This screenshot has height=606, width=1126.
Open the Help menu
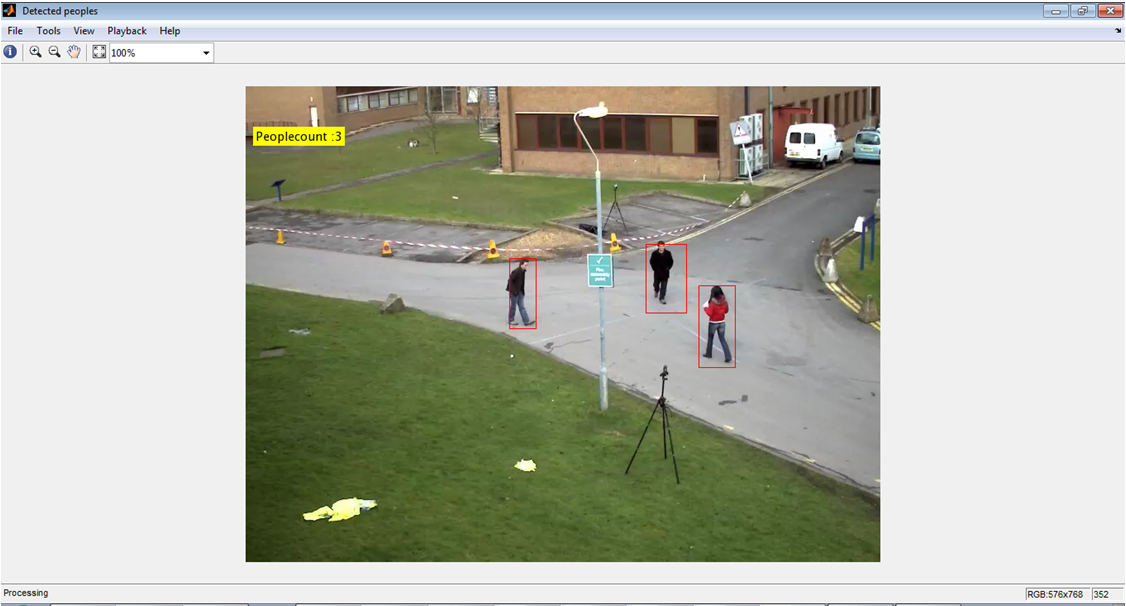170,31
